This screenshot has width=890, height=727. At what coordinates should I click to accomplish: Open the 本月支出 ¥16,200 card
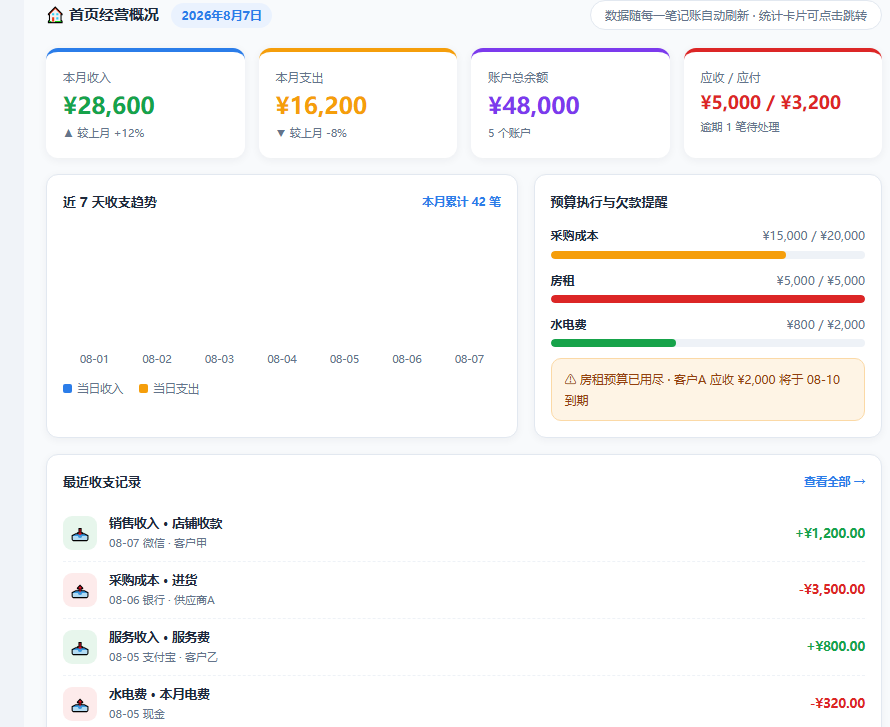358,103
